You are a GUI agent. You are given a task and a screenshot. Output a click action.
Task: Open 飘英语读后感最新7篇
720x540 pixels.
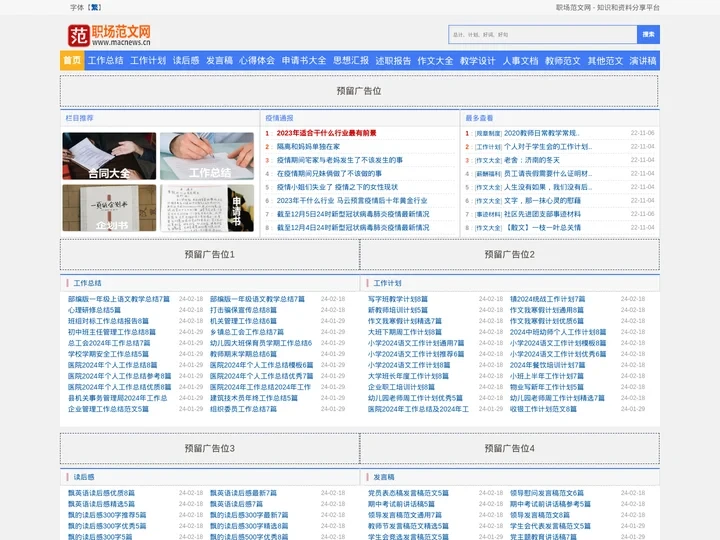point(243,493)
